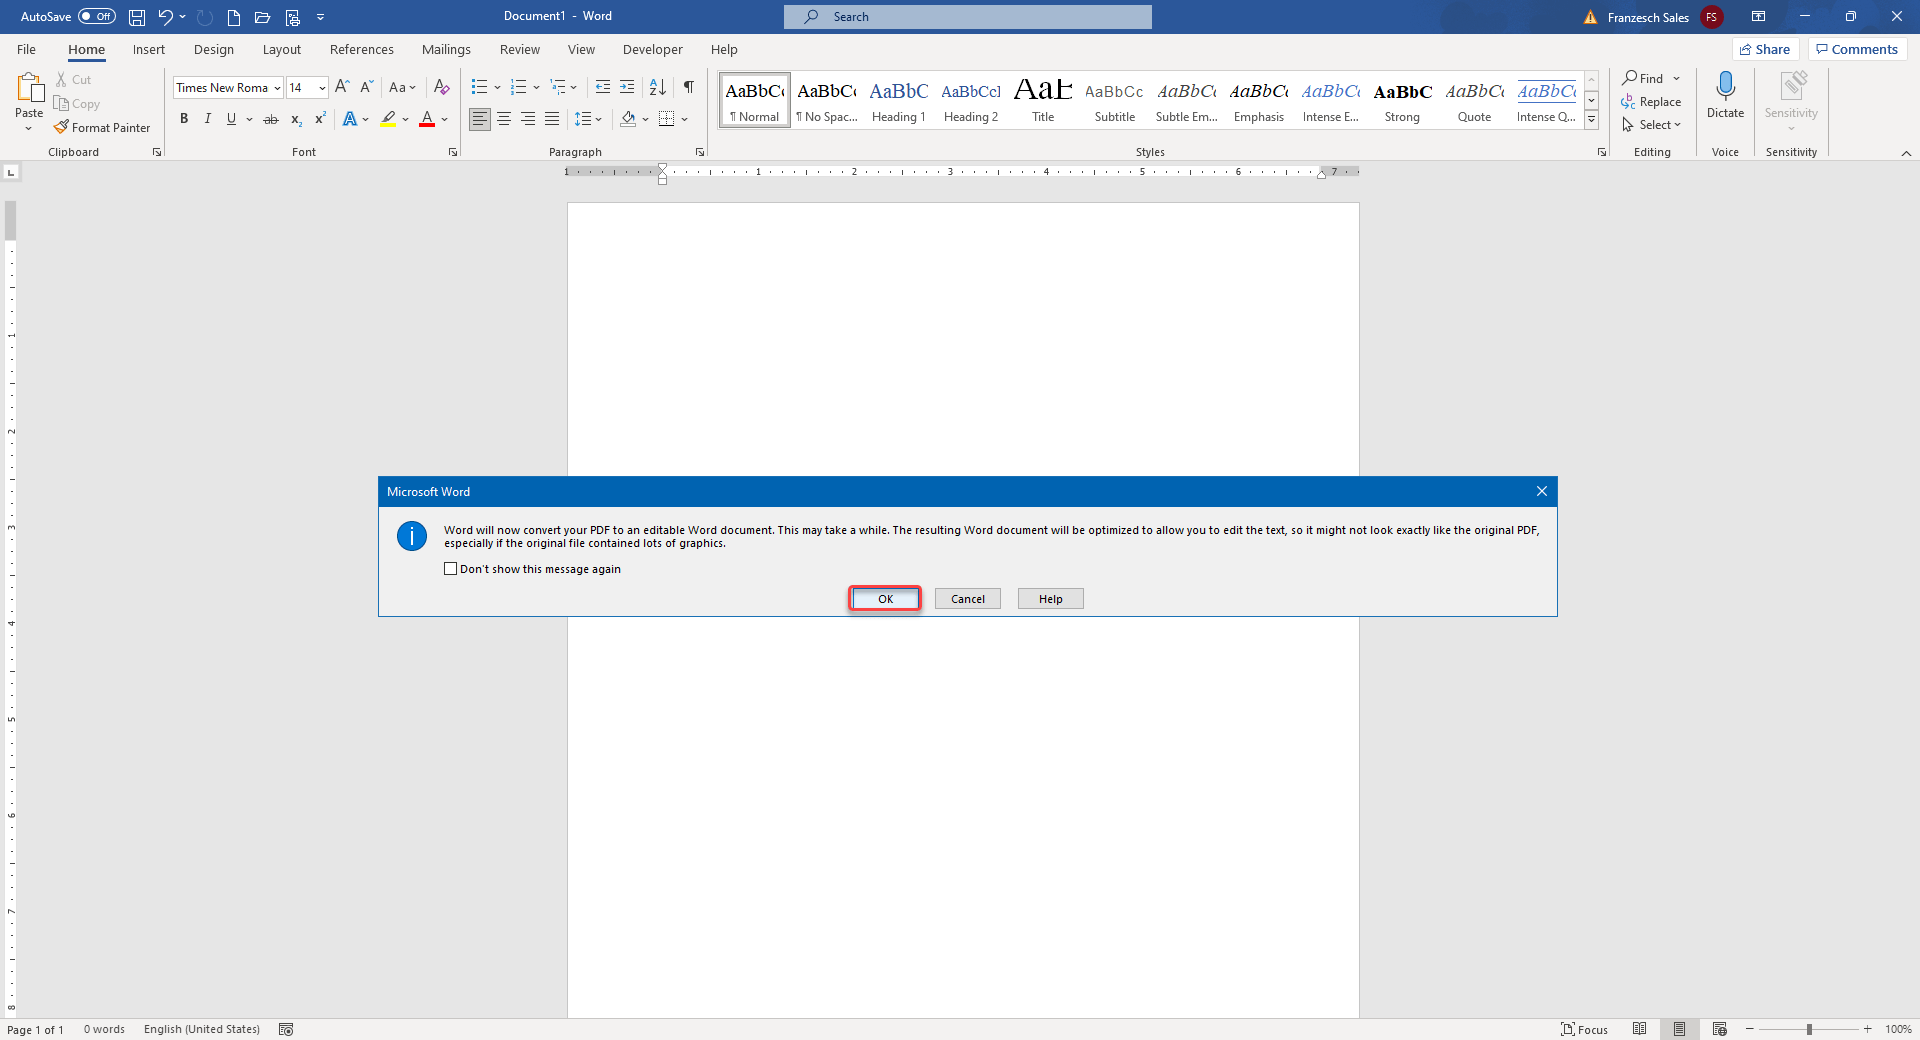Click Shading paint bucket icon
The height and width of the screenshot is (1040, 1920).
(628, 119)
